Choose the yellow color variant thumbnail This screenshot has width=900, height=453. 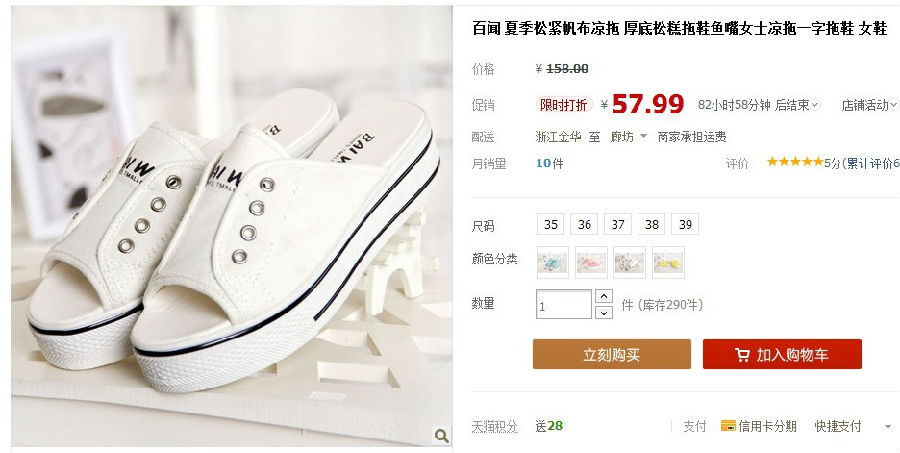668,263
